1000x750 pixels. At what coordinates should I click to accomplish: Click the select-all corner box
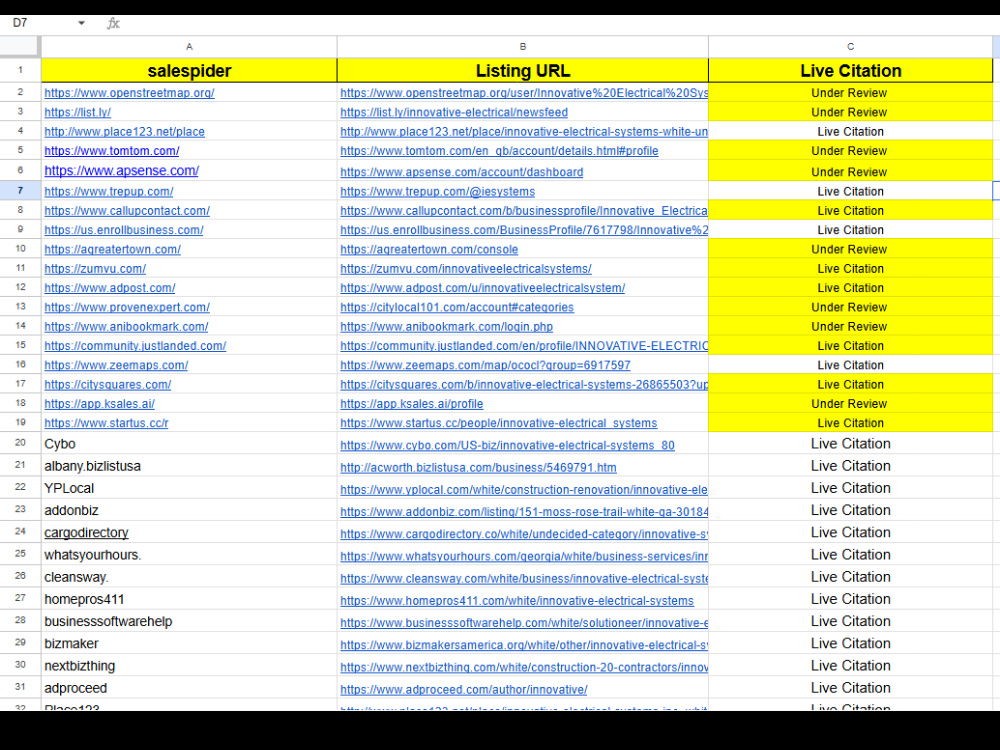pyautogui.click(x=20, y=47)
